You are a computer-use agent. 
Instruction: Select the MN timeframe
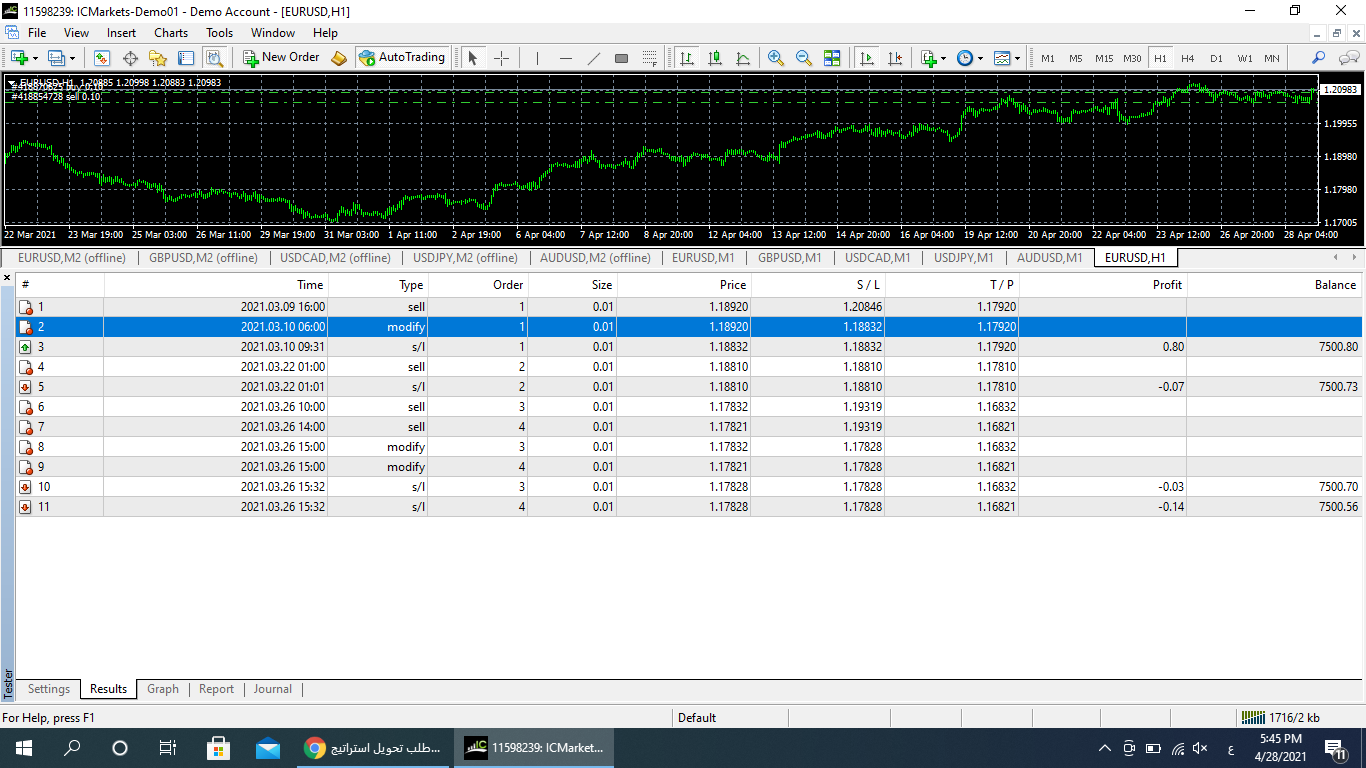[x=1271, y=58]
